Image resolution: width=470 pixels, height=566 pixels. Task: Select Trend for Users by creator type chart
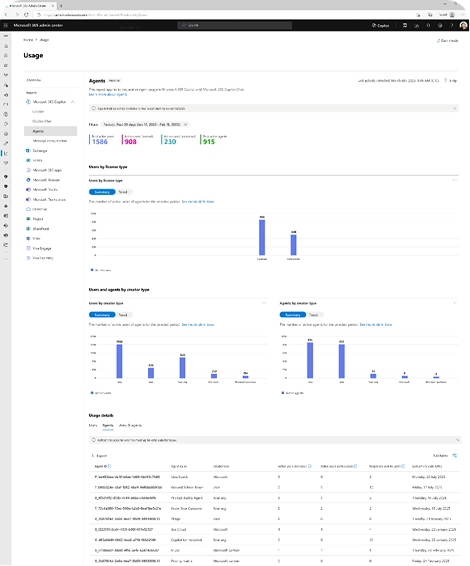(123, 315)
